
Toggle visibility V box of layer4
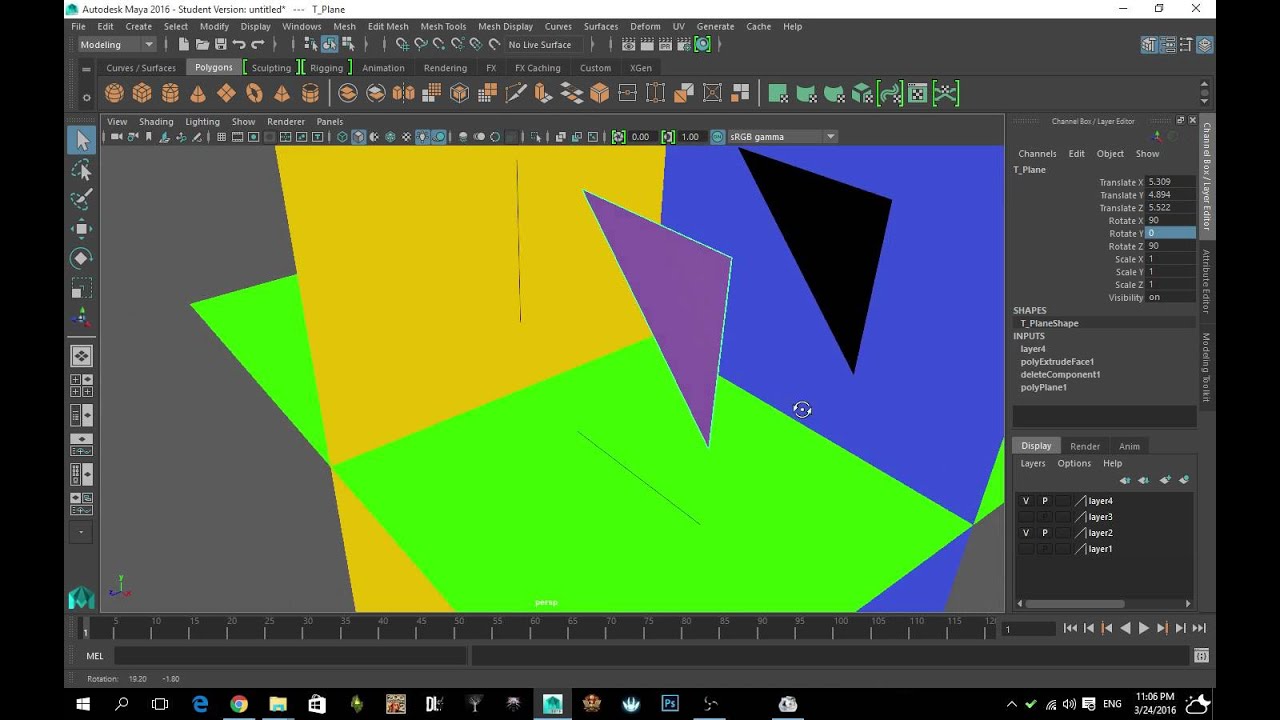(1026, 501)
